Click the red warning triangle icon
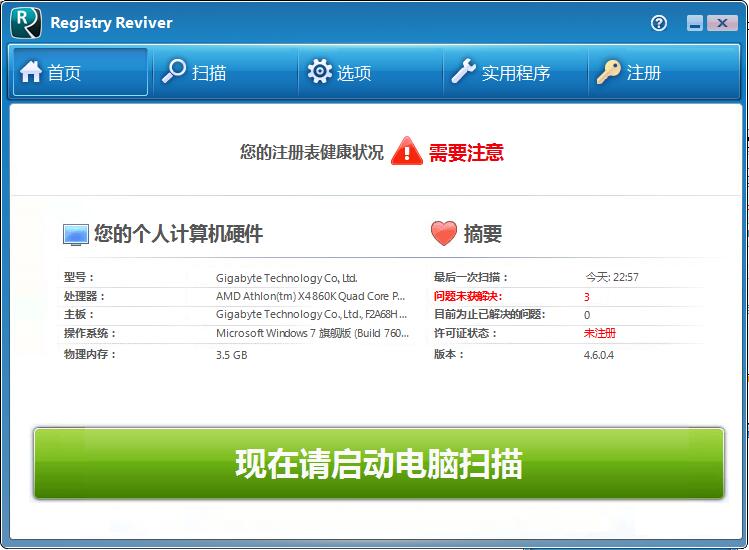749x550 pixels. 407,152
